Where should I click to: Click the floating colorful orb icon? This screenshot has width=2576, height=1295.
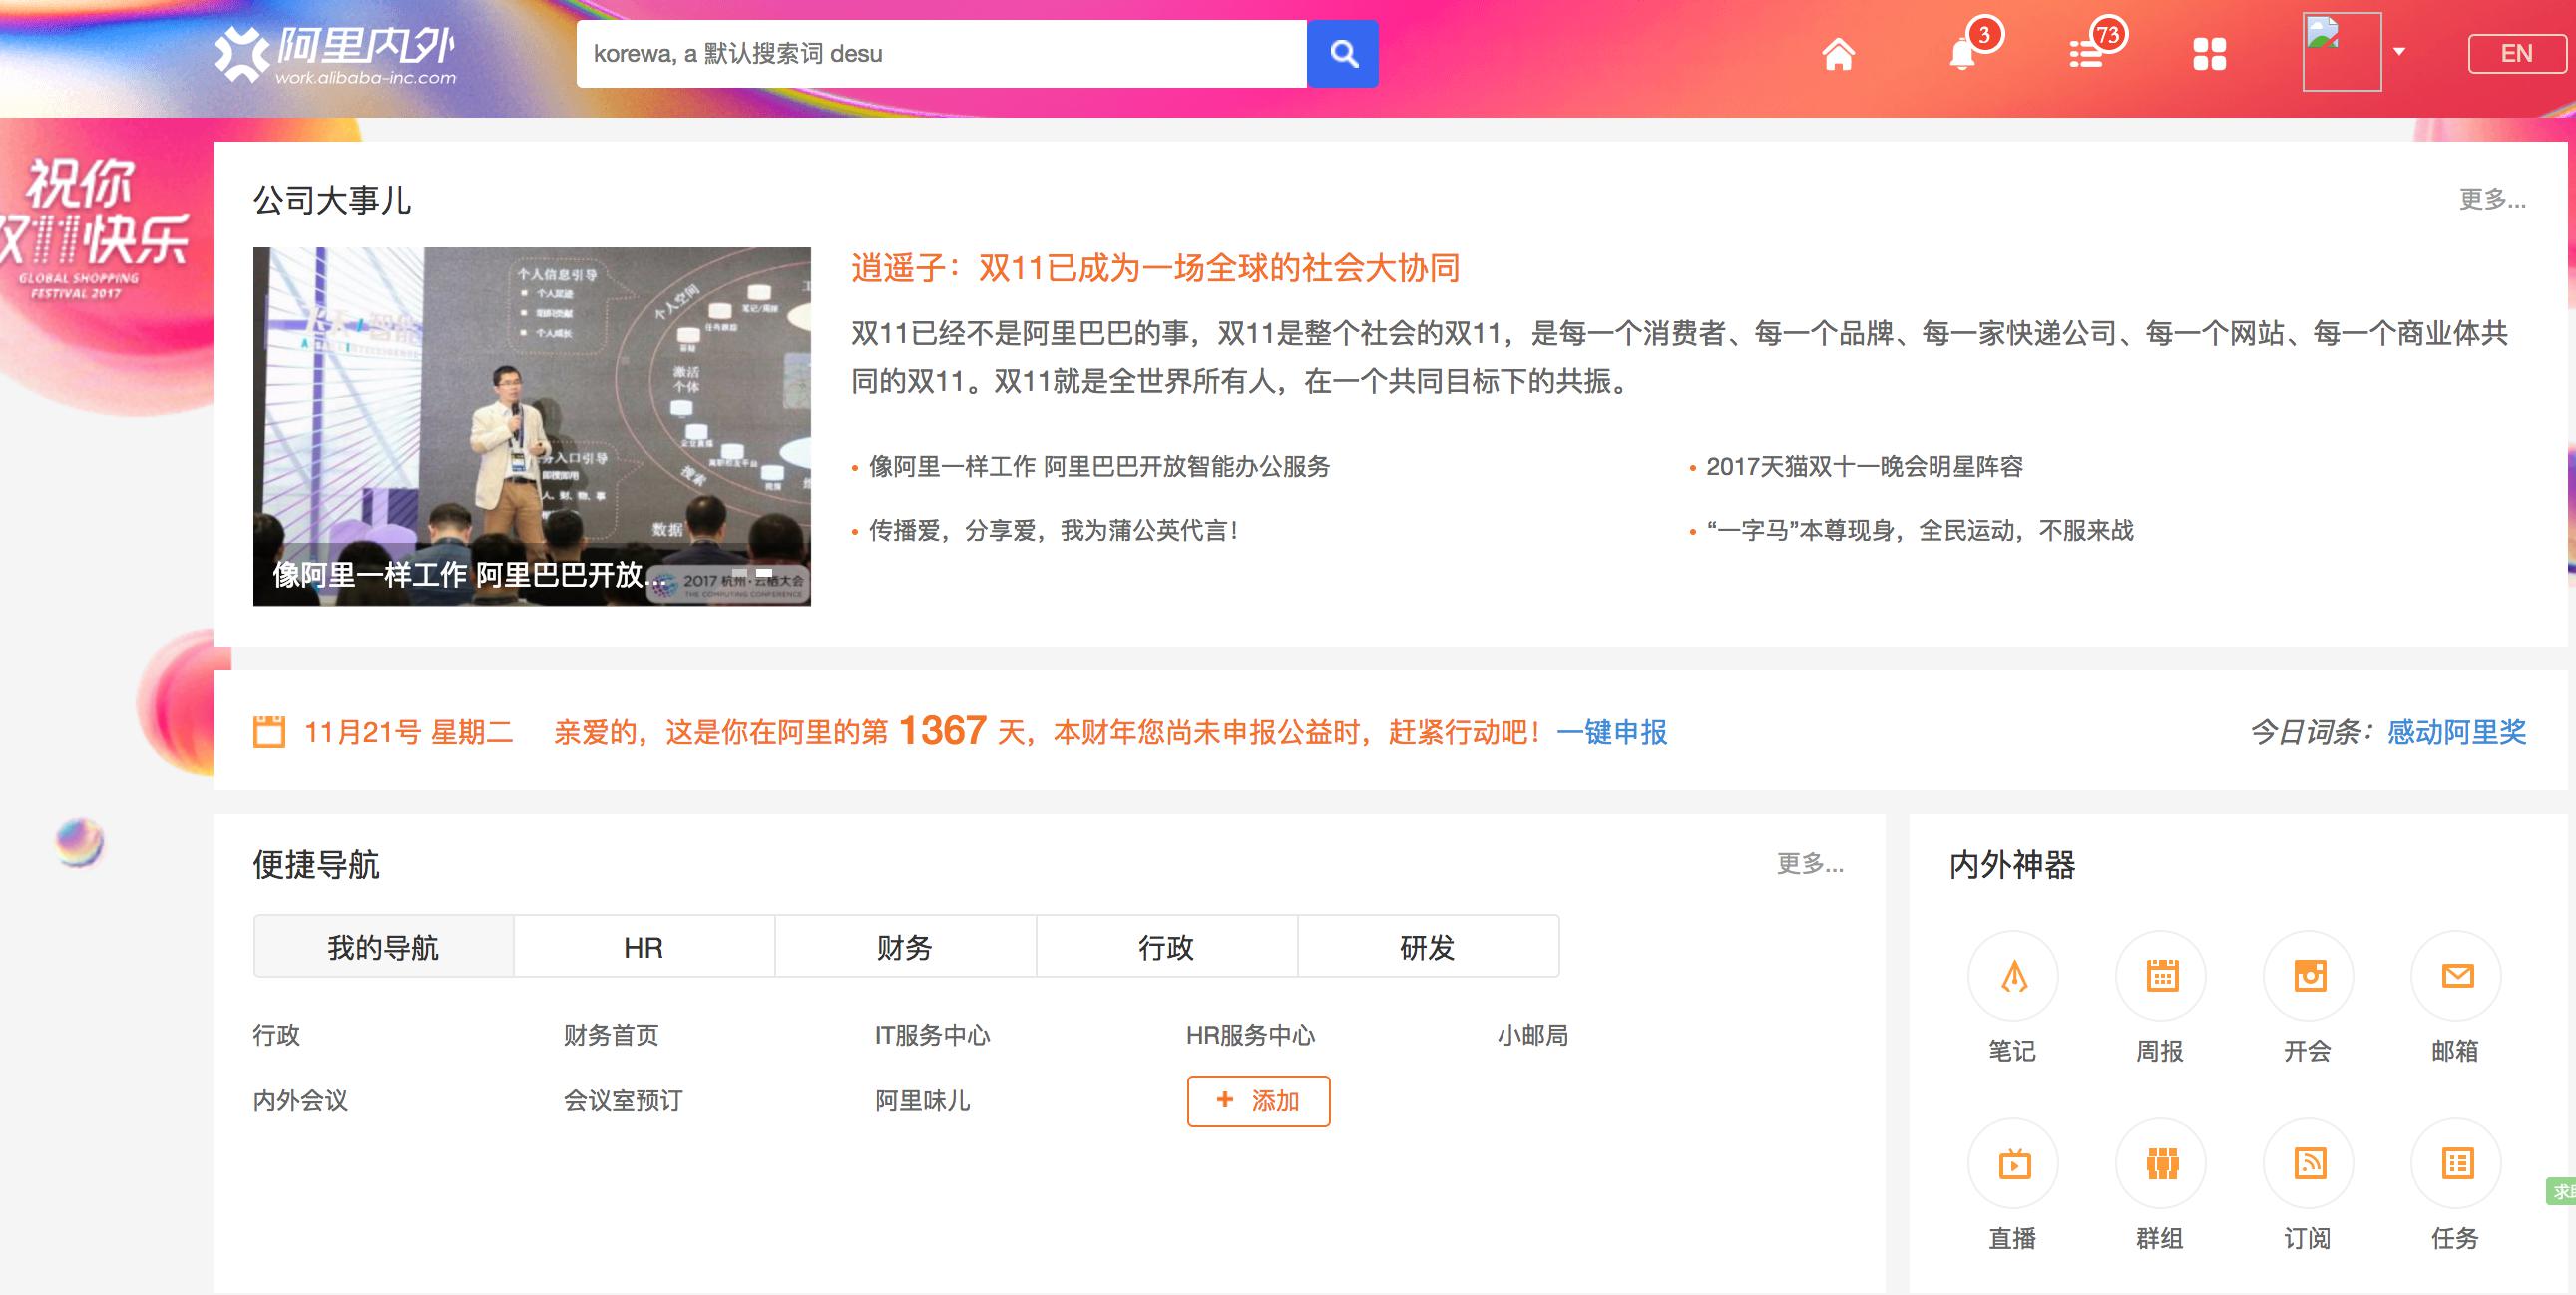click(79, 842)
